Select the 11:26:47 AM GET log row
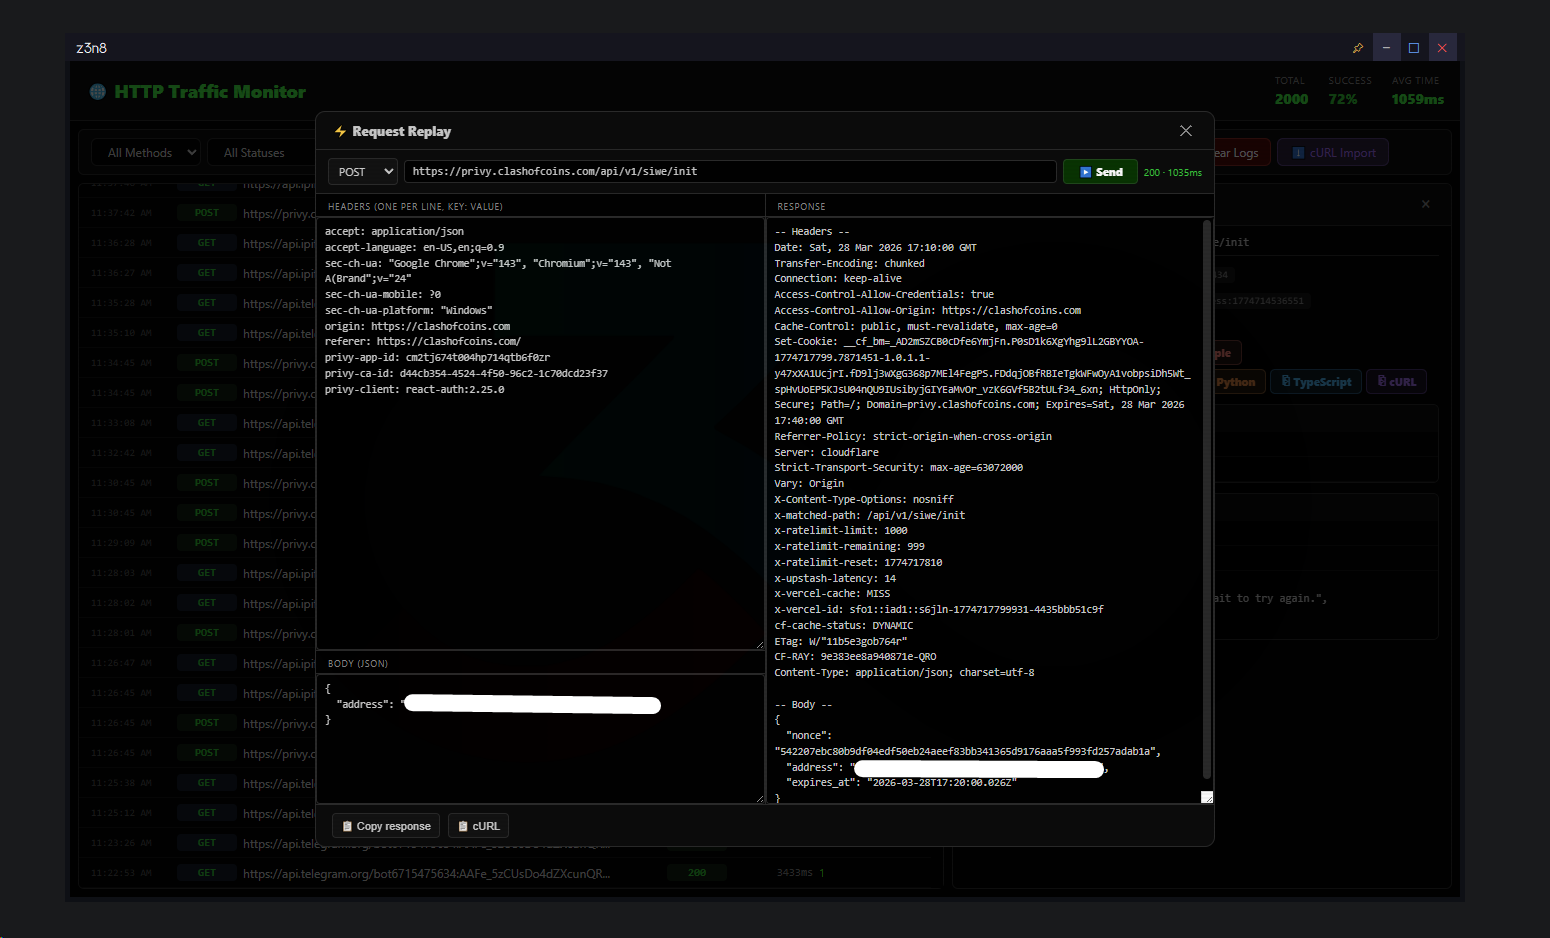 tap(198, 663)
